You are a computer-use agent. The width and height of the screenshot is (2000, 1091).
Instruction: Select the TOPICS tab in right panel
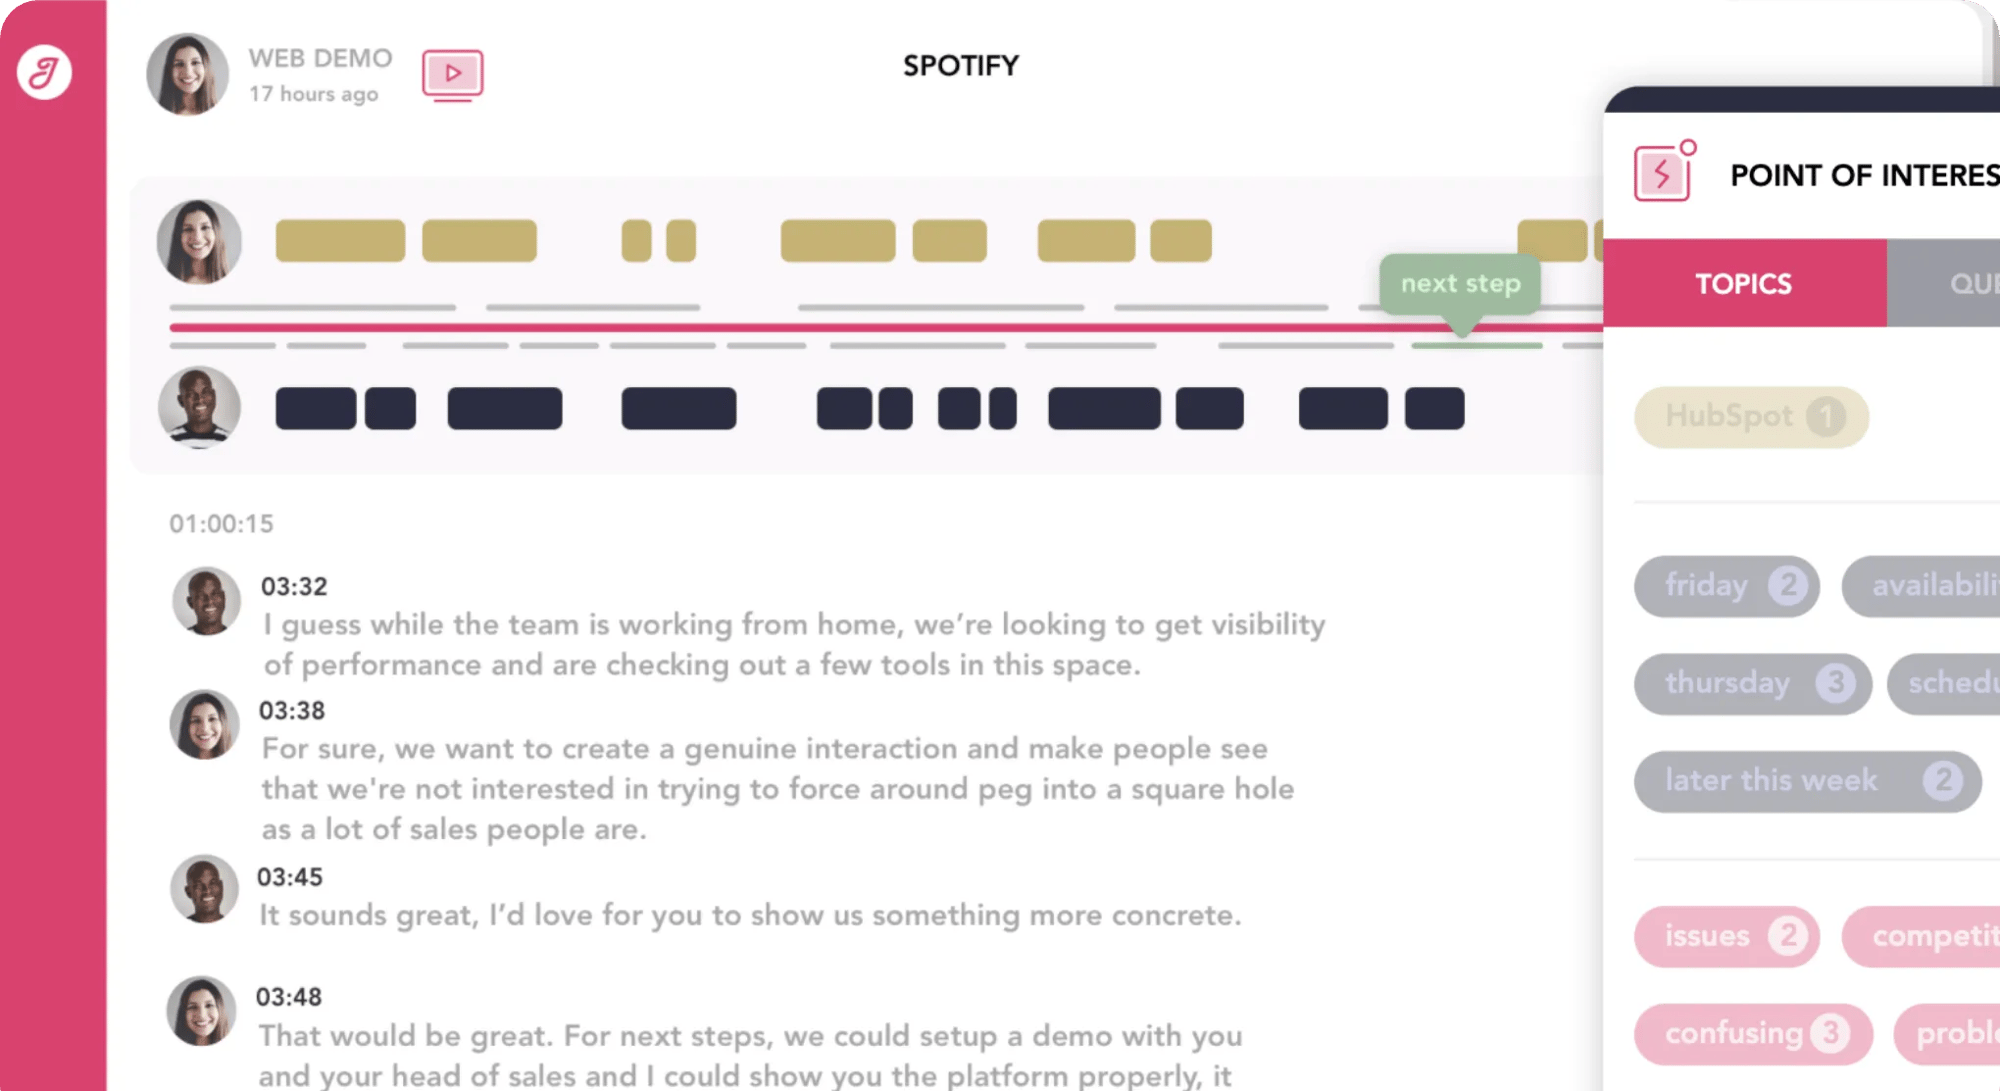1743,283
